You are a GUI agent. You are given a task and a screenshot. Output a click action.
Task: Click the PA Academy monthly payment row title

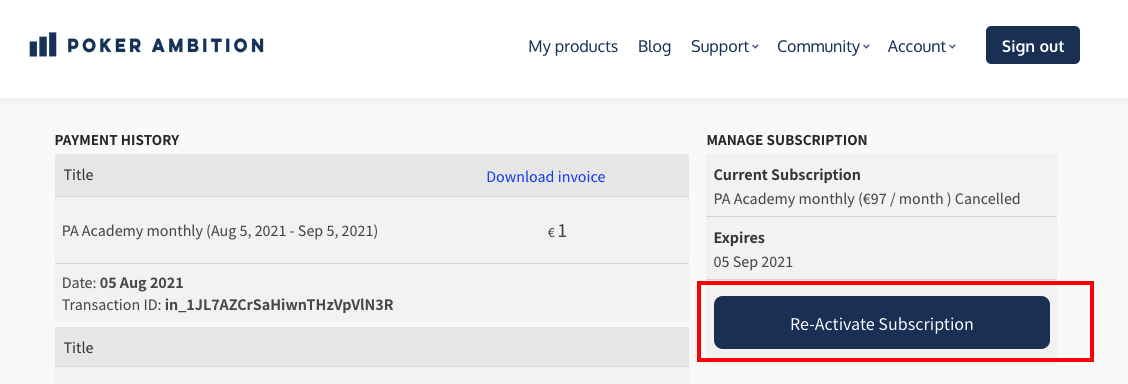[219, 231]
